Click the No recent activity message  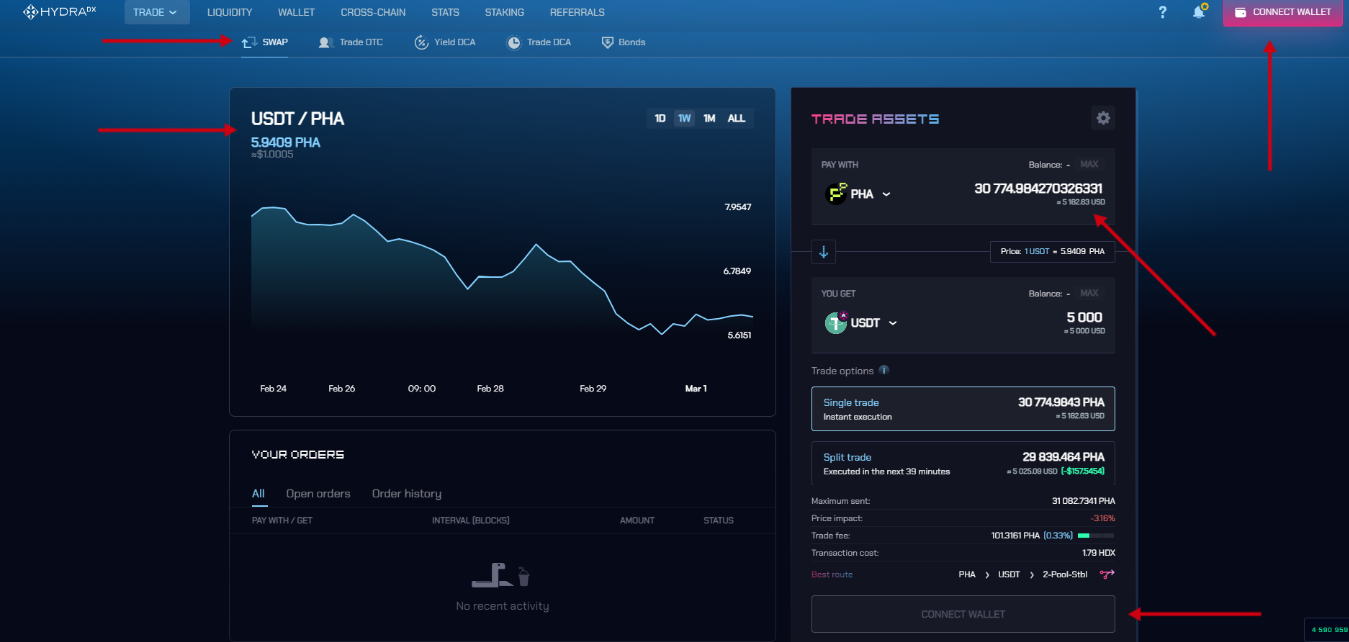pos(502,606)
